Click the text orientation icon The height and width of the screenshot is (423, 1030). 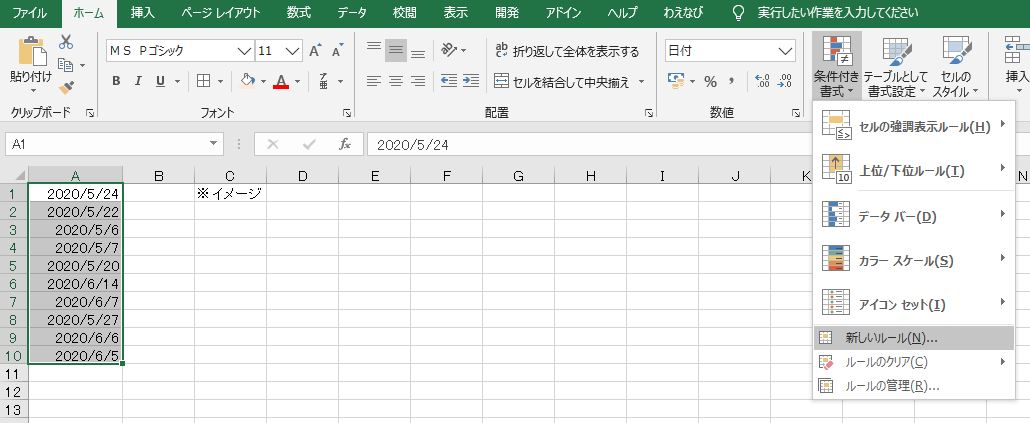point(449,50)
